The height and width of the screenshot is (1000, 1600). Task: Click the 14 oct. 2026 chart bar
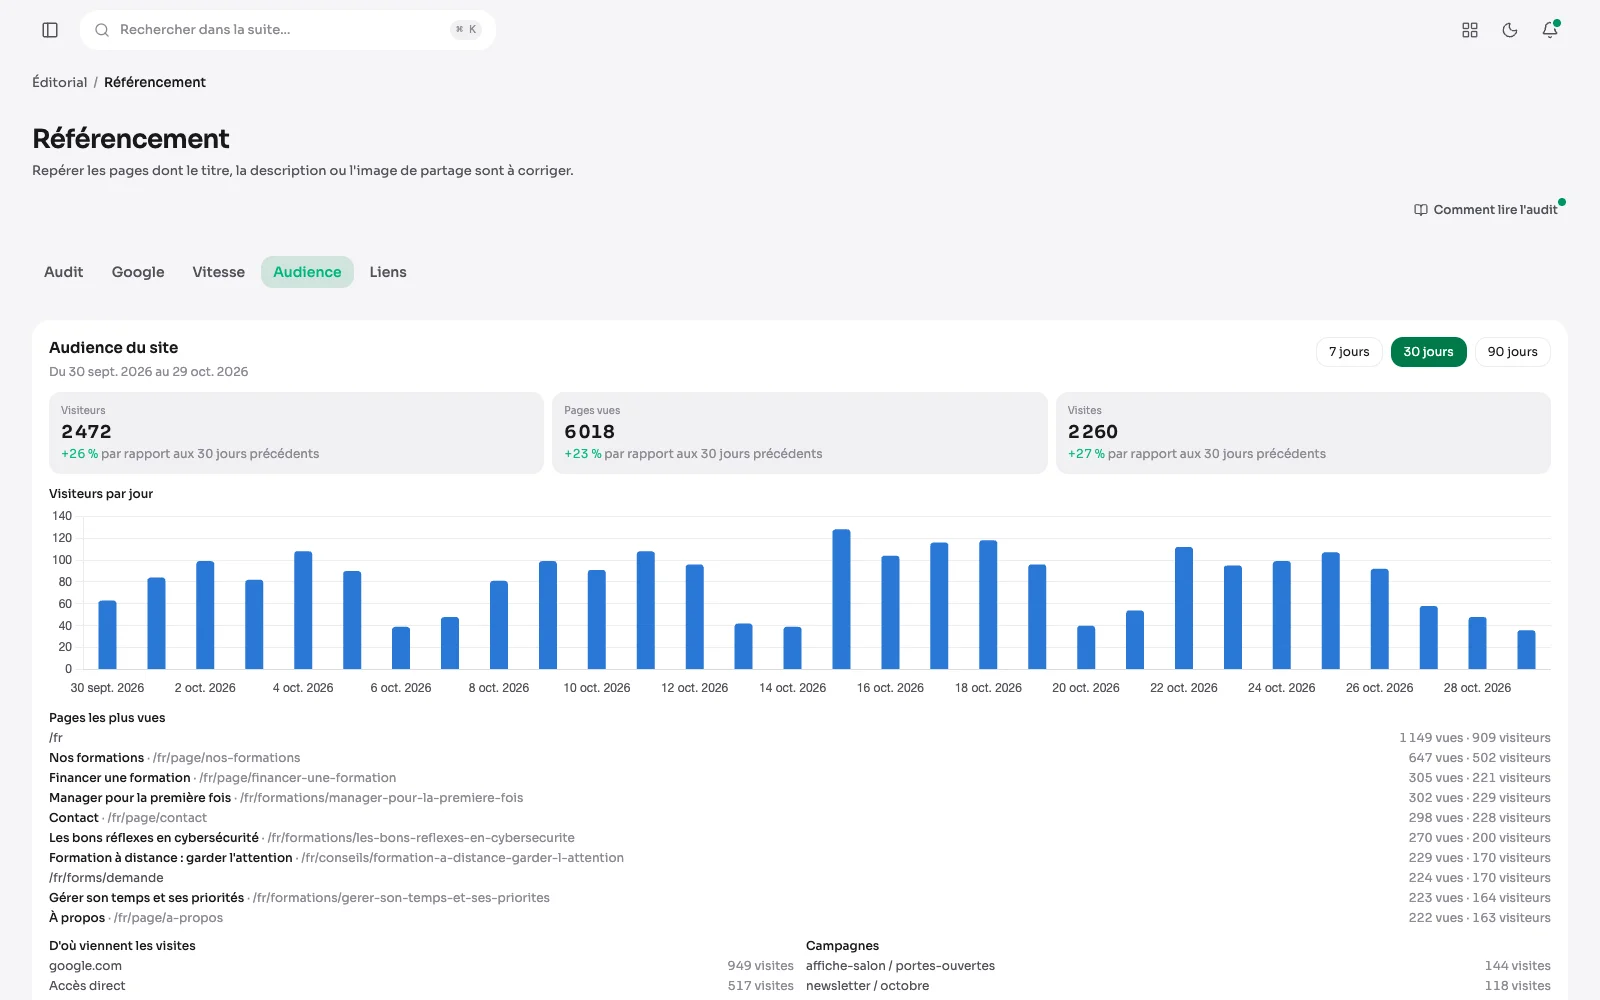click(x=792, y=648)
